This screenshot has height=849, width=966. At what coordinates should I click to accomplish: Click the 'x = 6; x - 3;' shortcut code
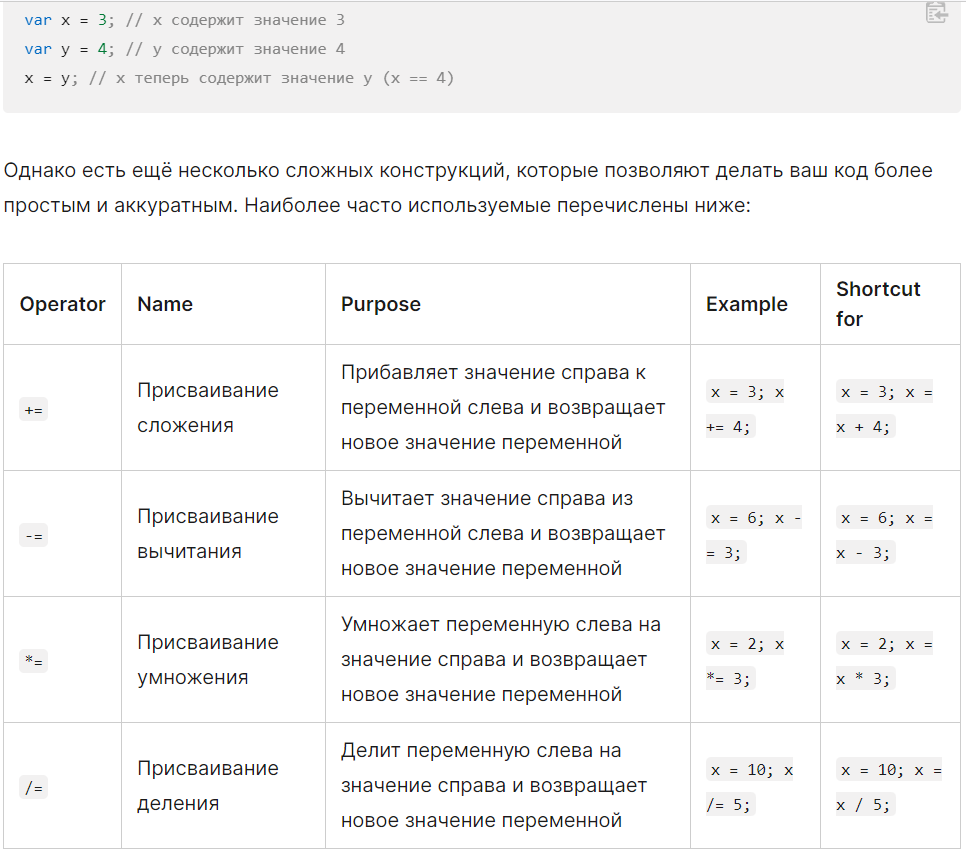point(884,535)
